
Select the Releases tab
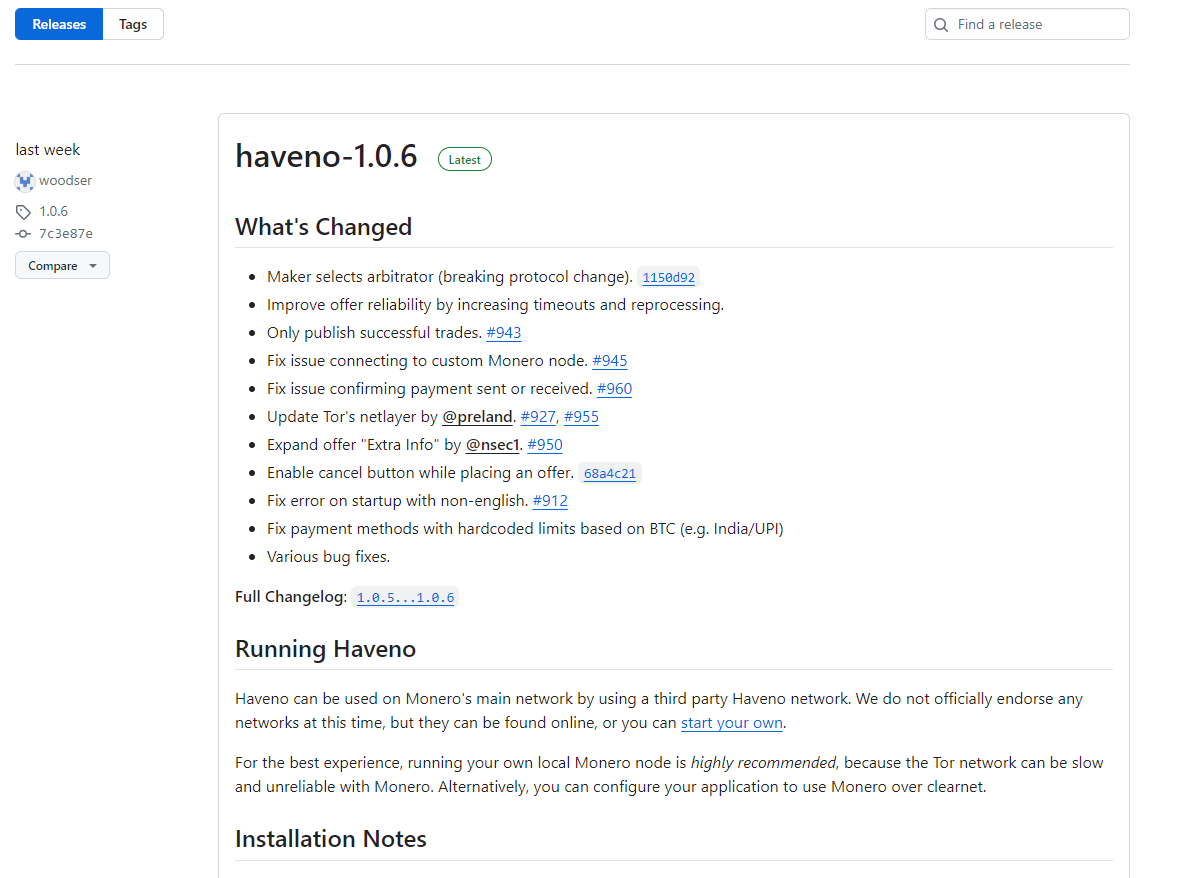[59, 24]
